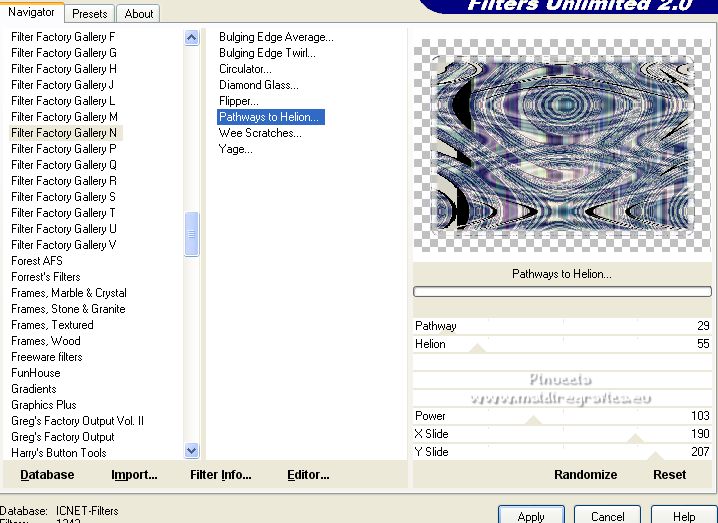Open the About tab
The height and width of the screenshot is (523, 718).
[139, 14]
